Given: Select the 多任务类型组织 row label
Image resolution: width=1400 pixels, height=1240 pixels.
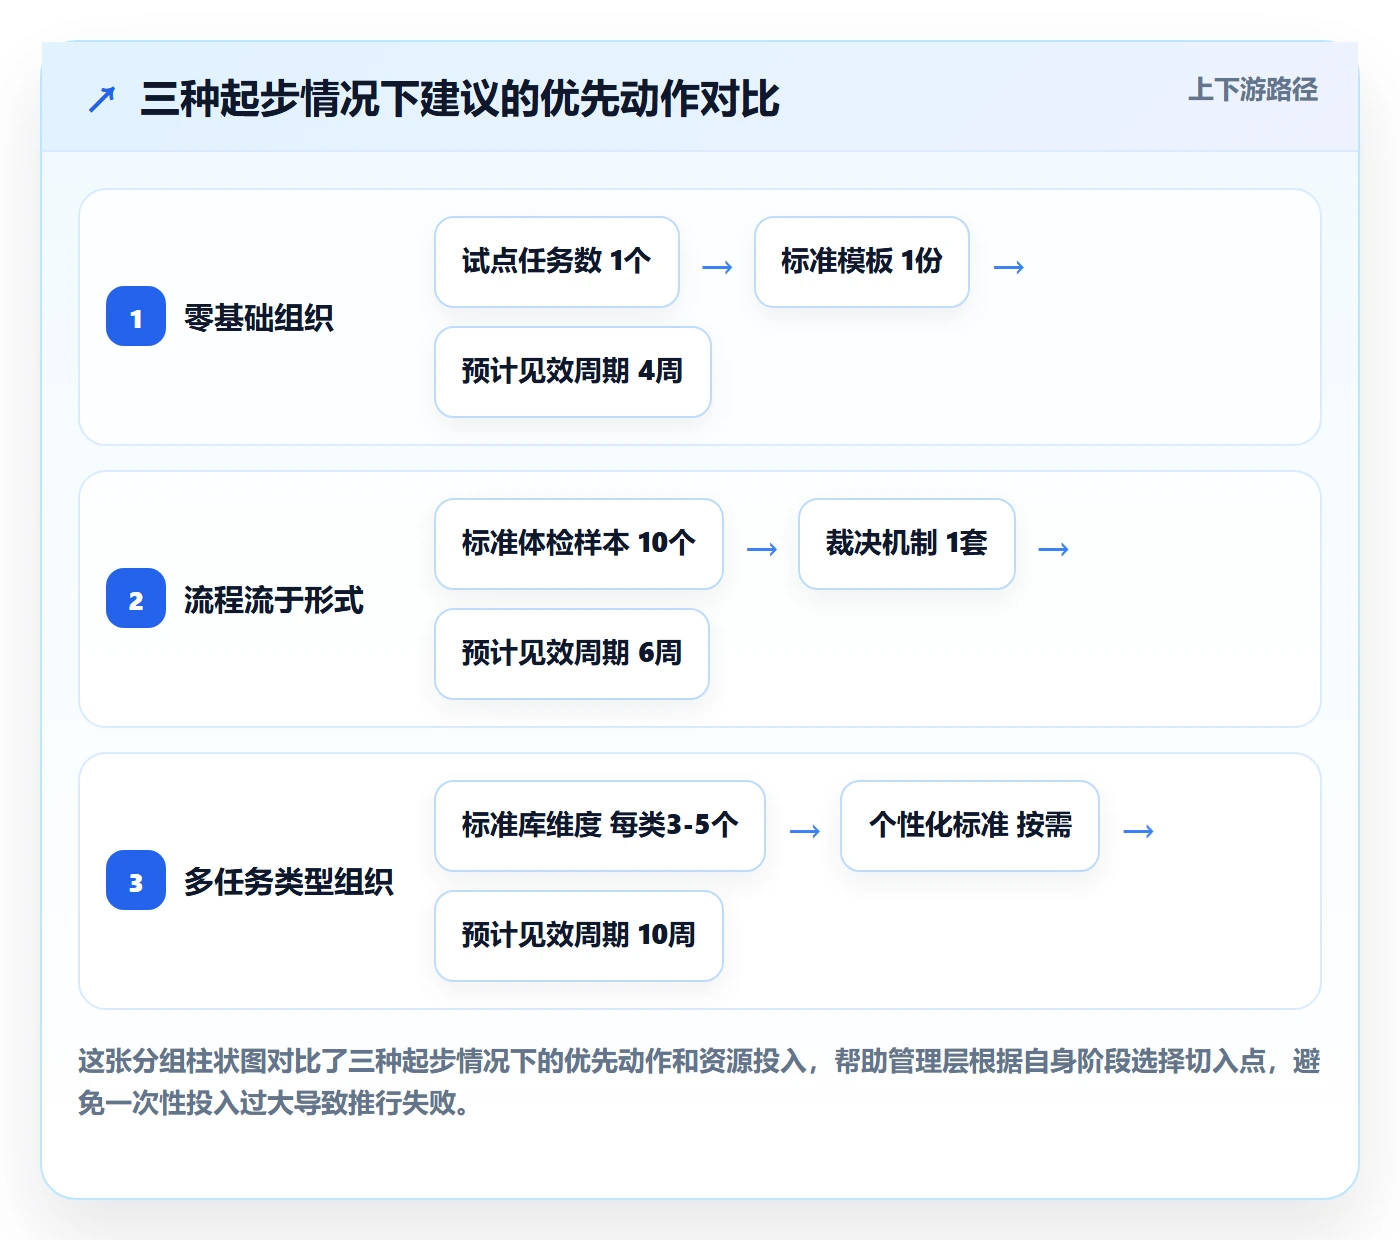Looking at the screenshot, I should coord(289,882).
